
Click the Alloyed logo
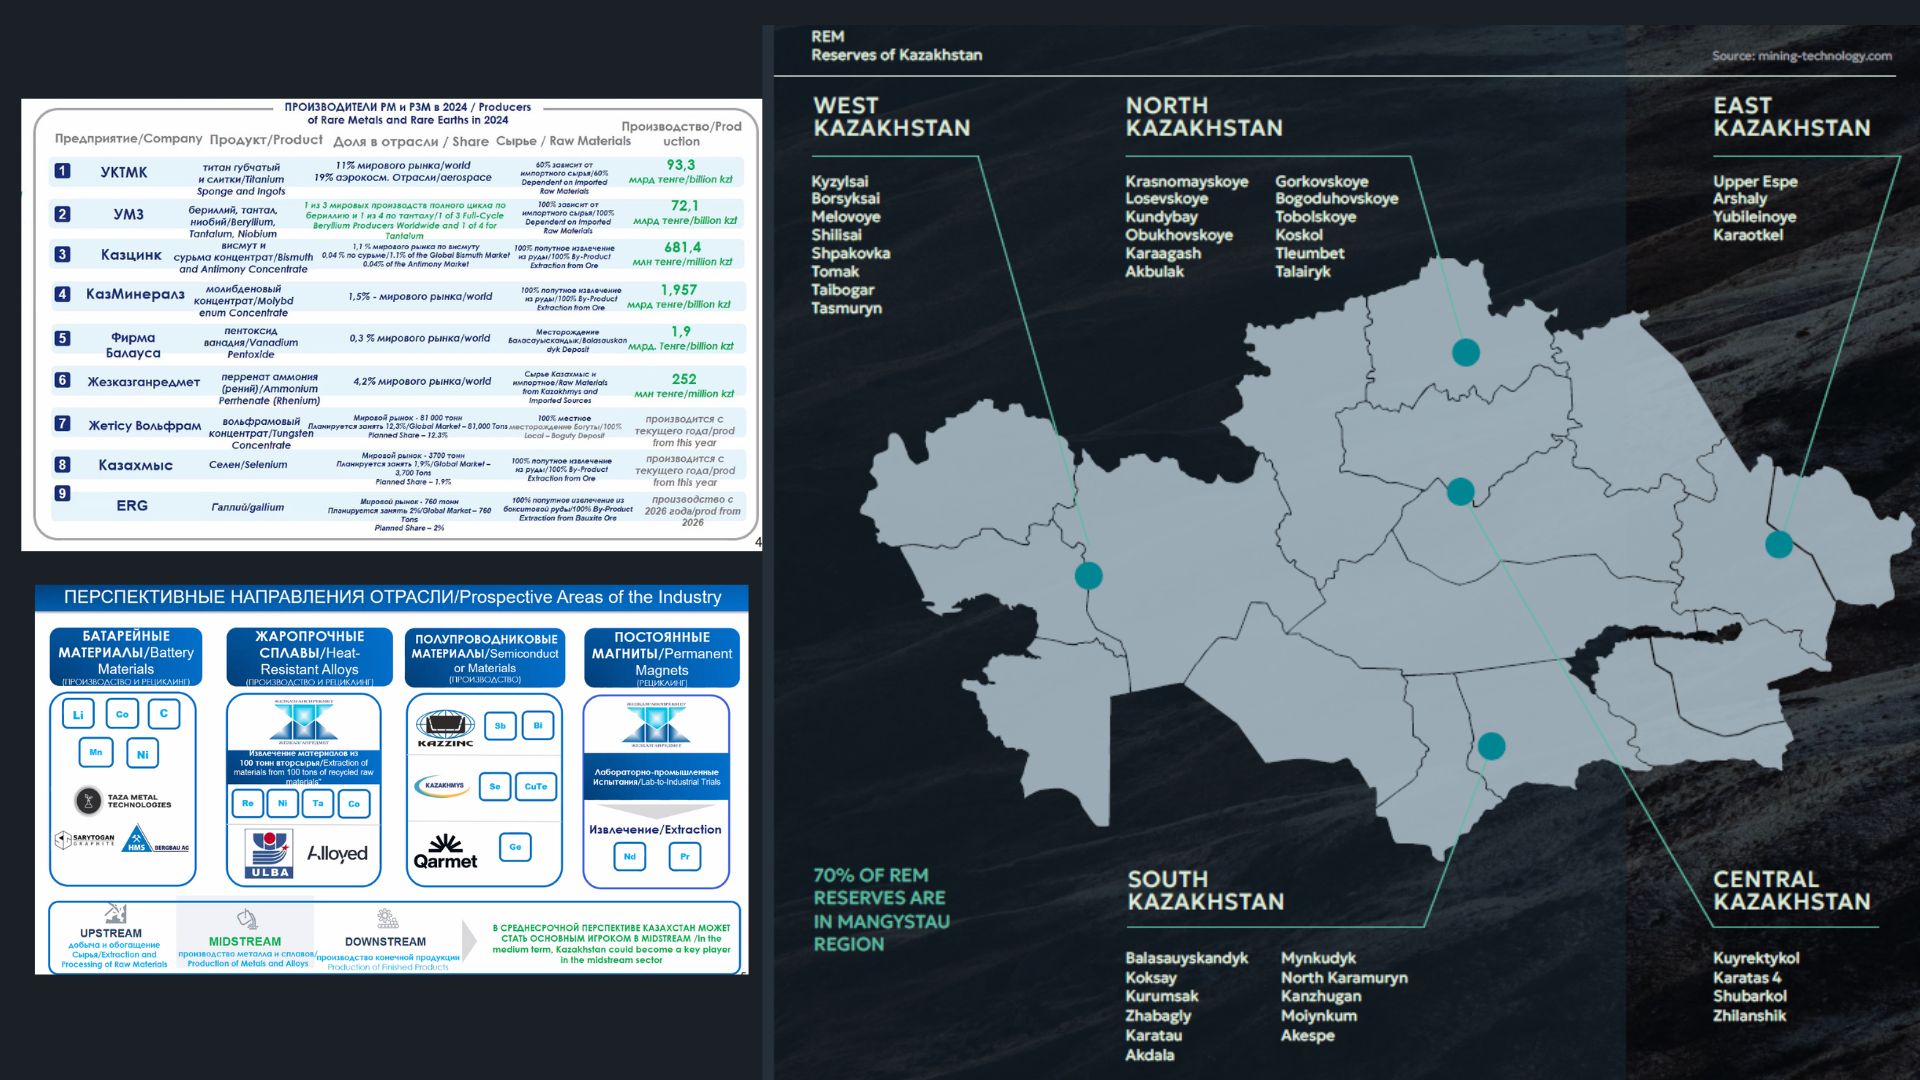[x=337, y=853]
